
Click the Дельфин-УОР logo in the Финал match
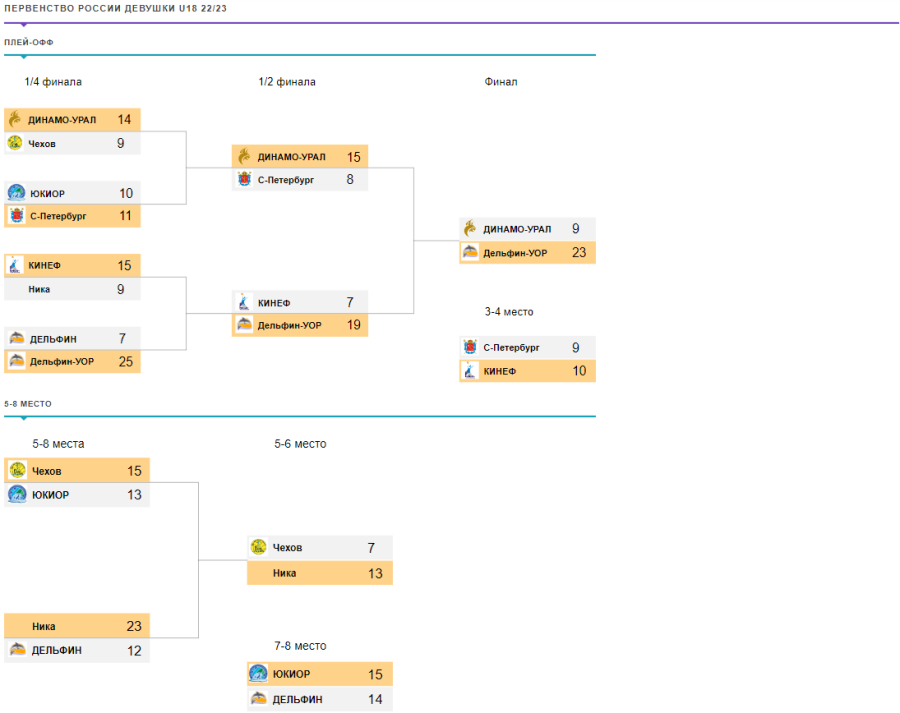(470, 253)
